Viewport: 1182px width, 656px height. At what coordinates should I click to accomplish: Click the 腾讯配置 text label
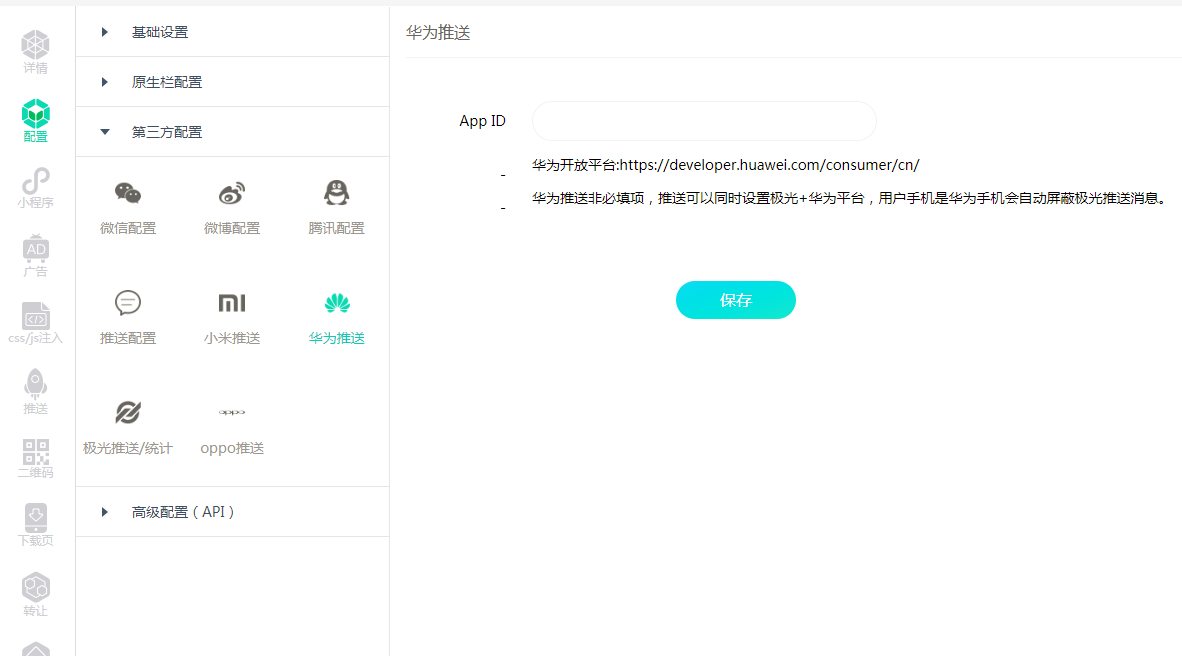coord(336,228)
